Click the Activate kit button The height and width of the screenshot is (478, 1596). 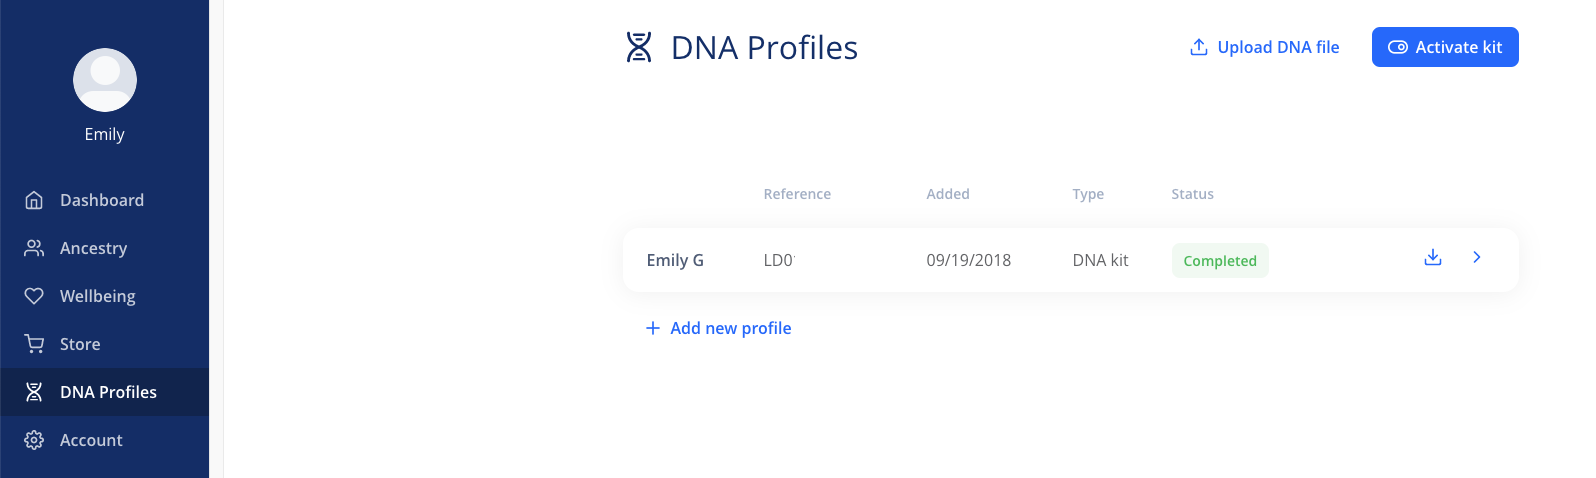pos(1445,47)
